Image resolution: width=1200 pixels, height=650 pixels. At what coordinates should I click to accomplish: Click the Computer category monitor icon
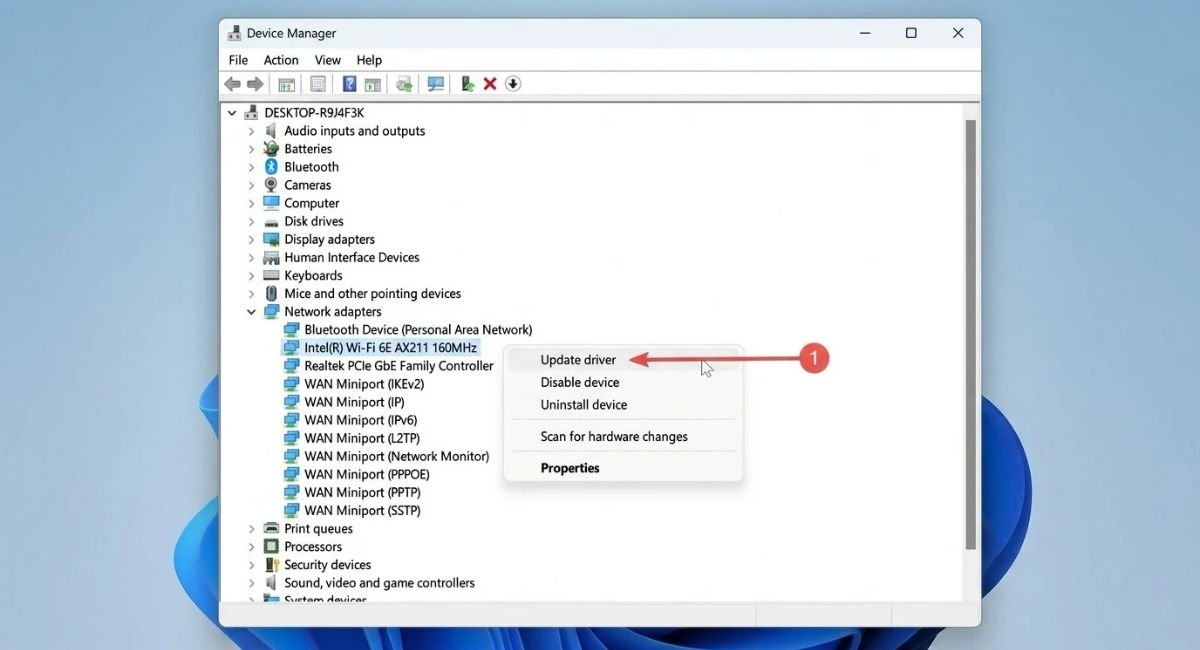pyautogui.click(x=271, y=203)
